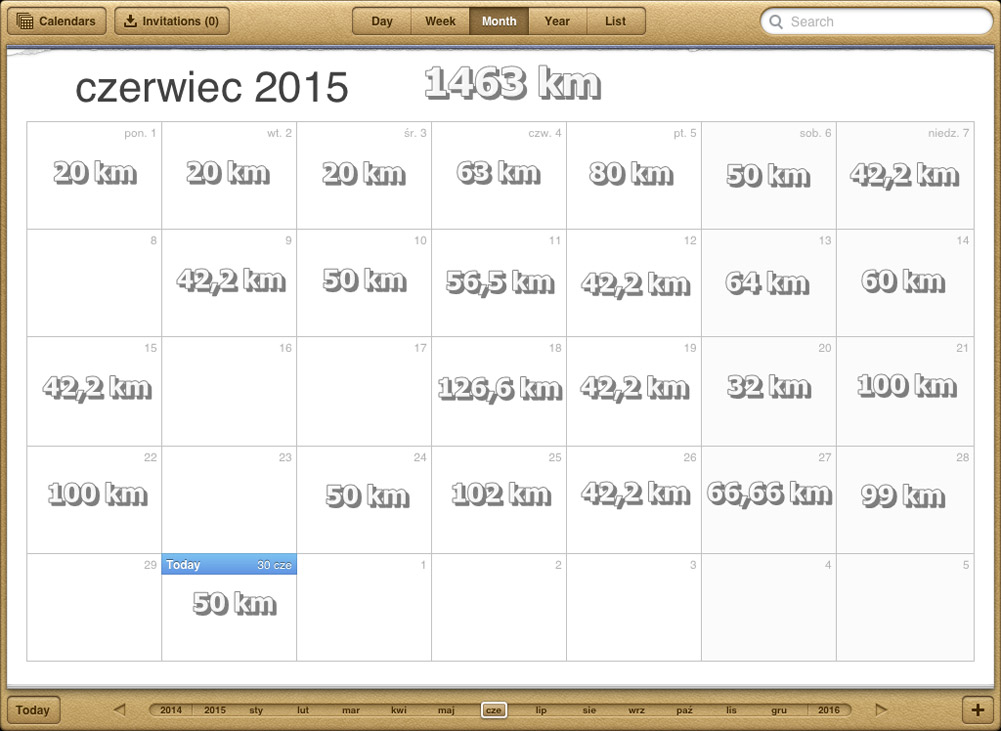The image size is (1001, 731).
Task: Switch to Week view
Action: click(440, 21)
